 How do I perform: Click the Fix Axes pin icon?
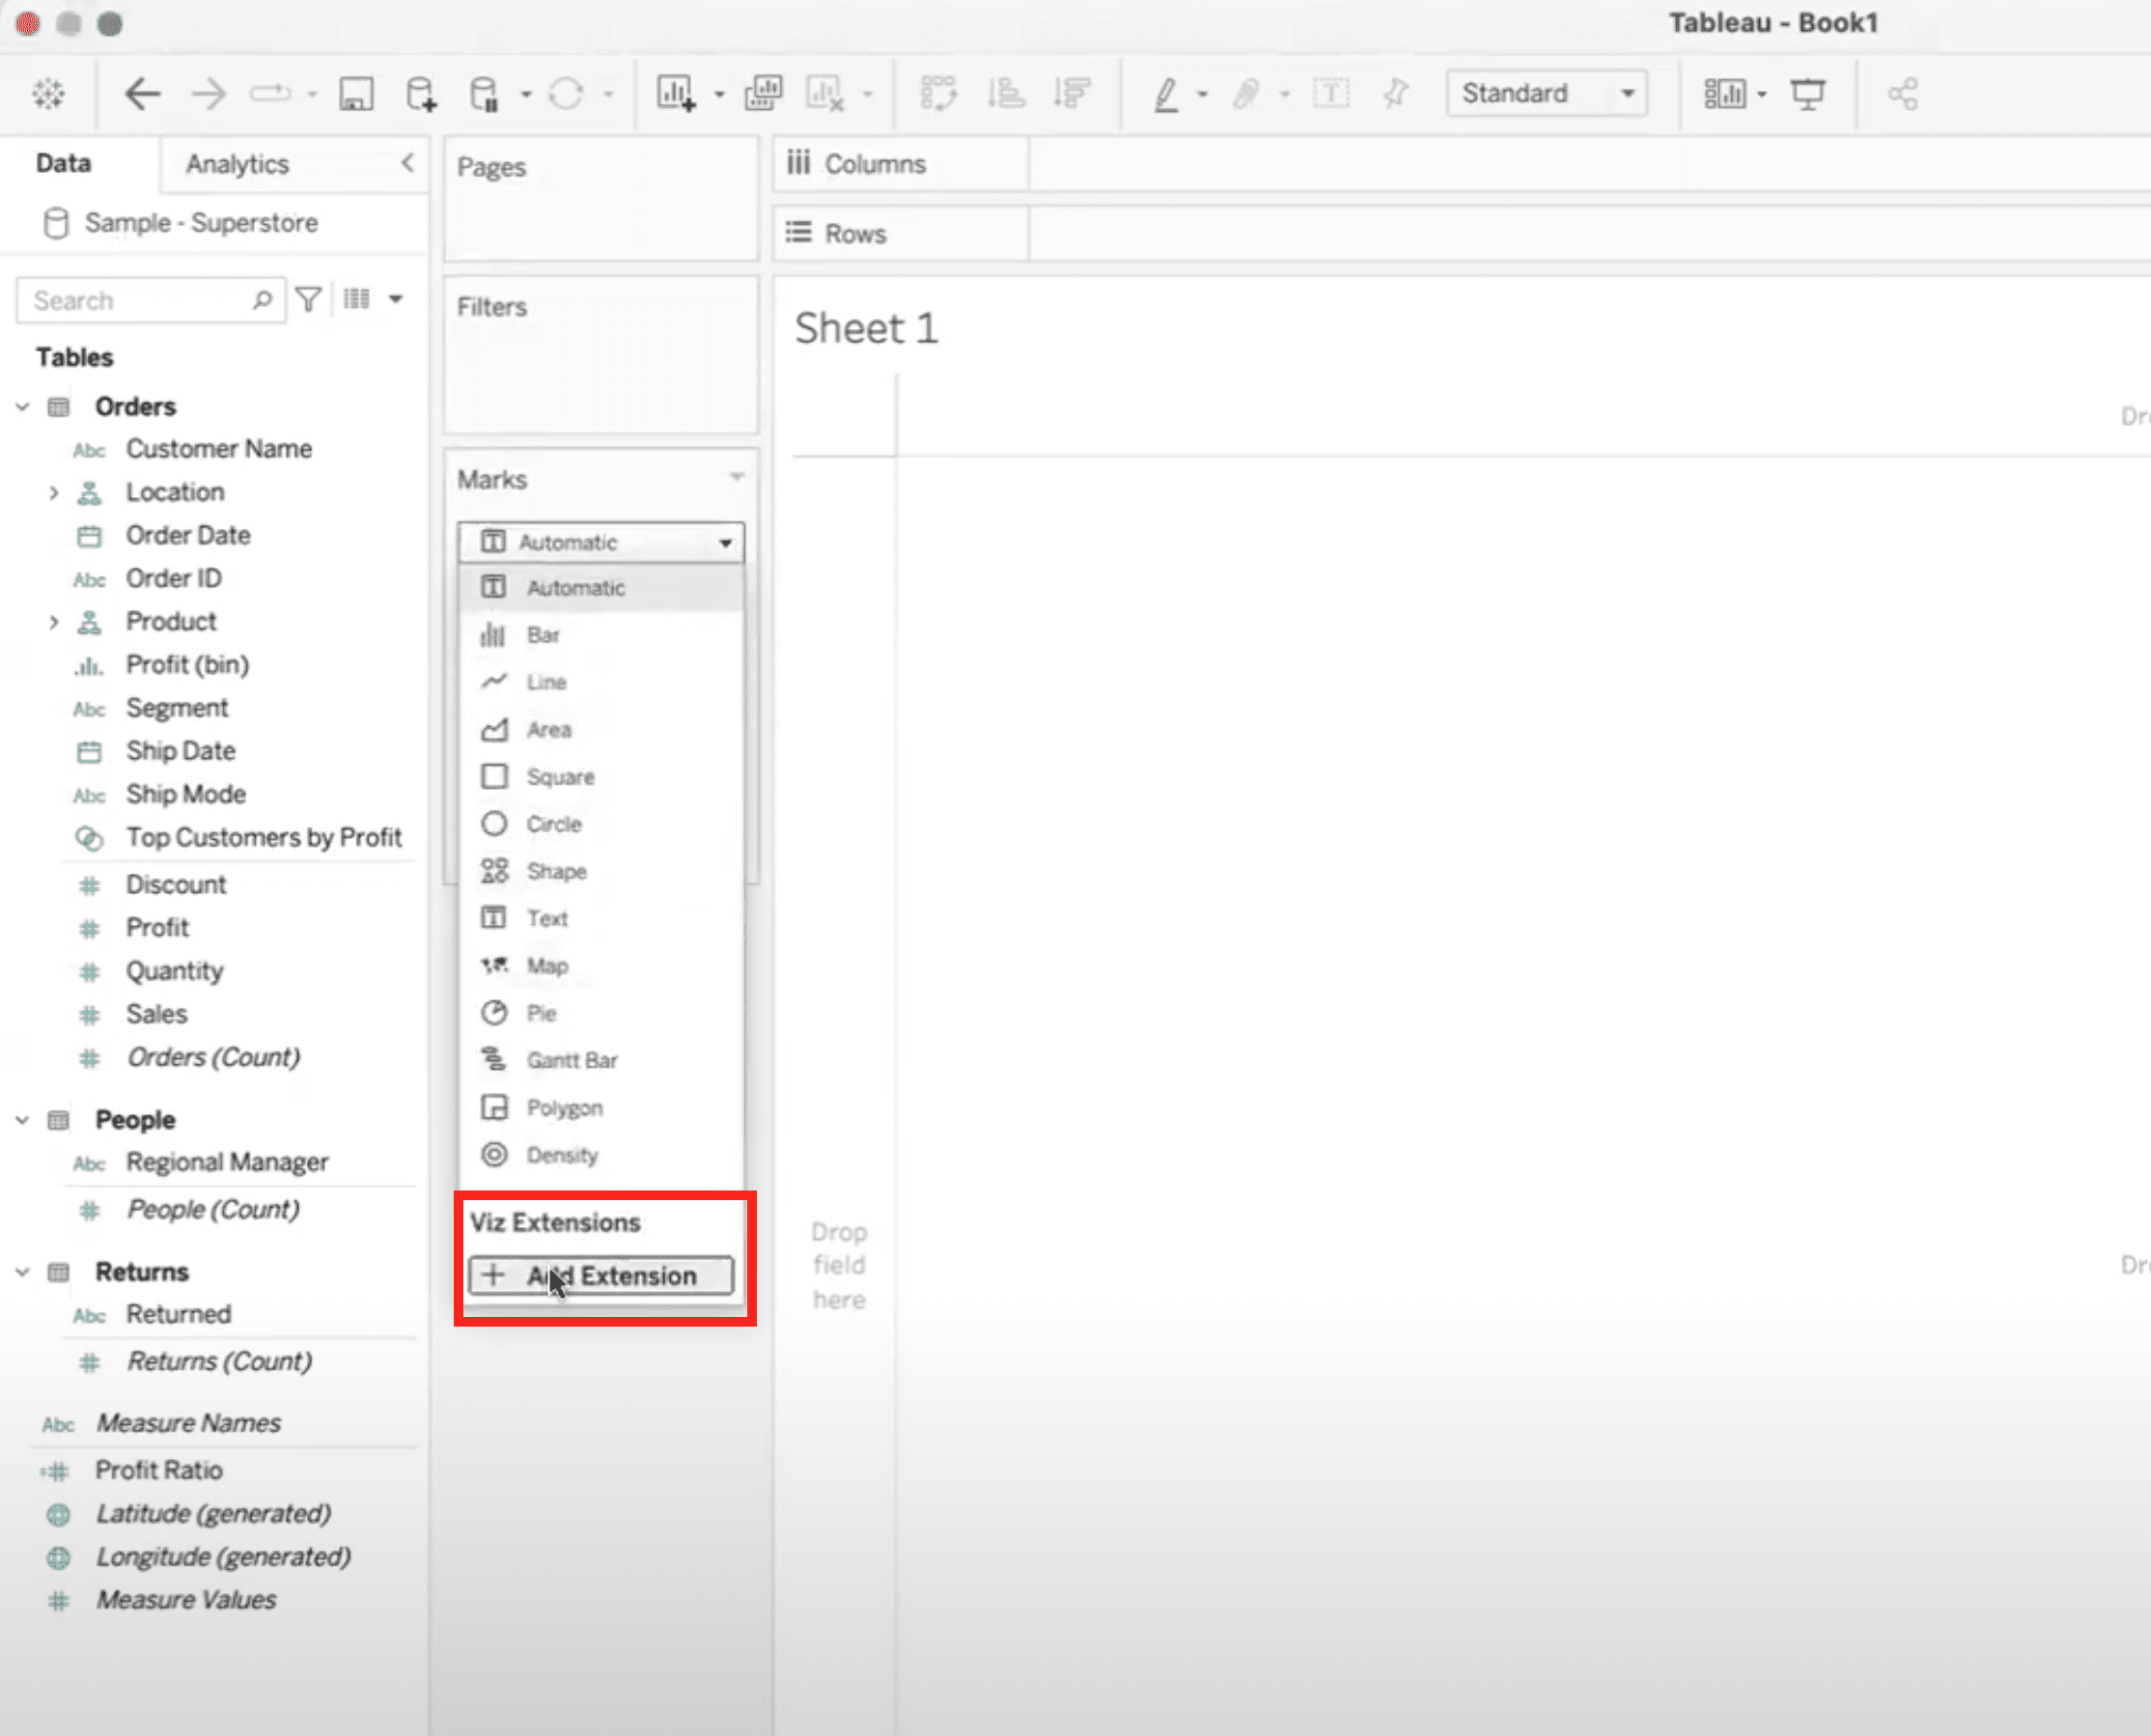coord(1396,94)
